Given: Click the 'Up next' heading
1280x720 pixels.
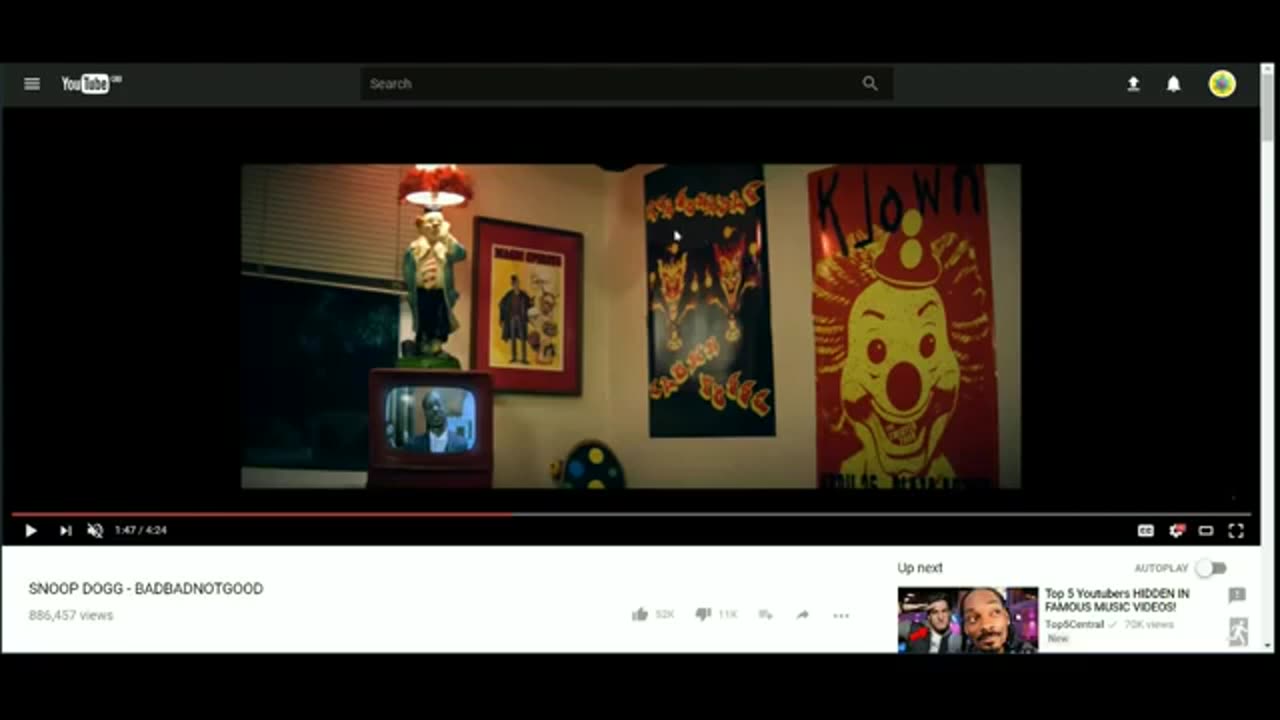Looking at the screenshot, I should 920,568.
